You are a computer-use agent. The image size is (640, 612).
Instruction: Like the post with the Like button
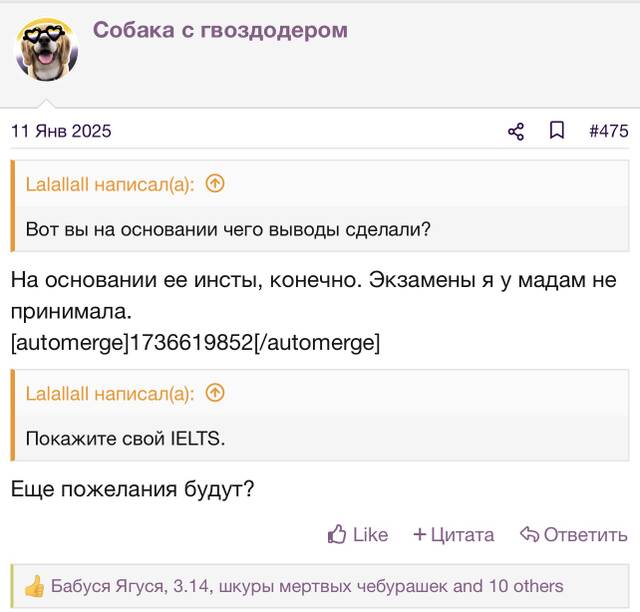(358, 534)
